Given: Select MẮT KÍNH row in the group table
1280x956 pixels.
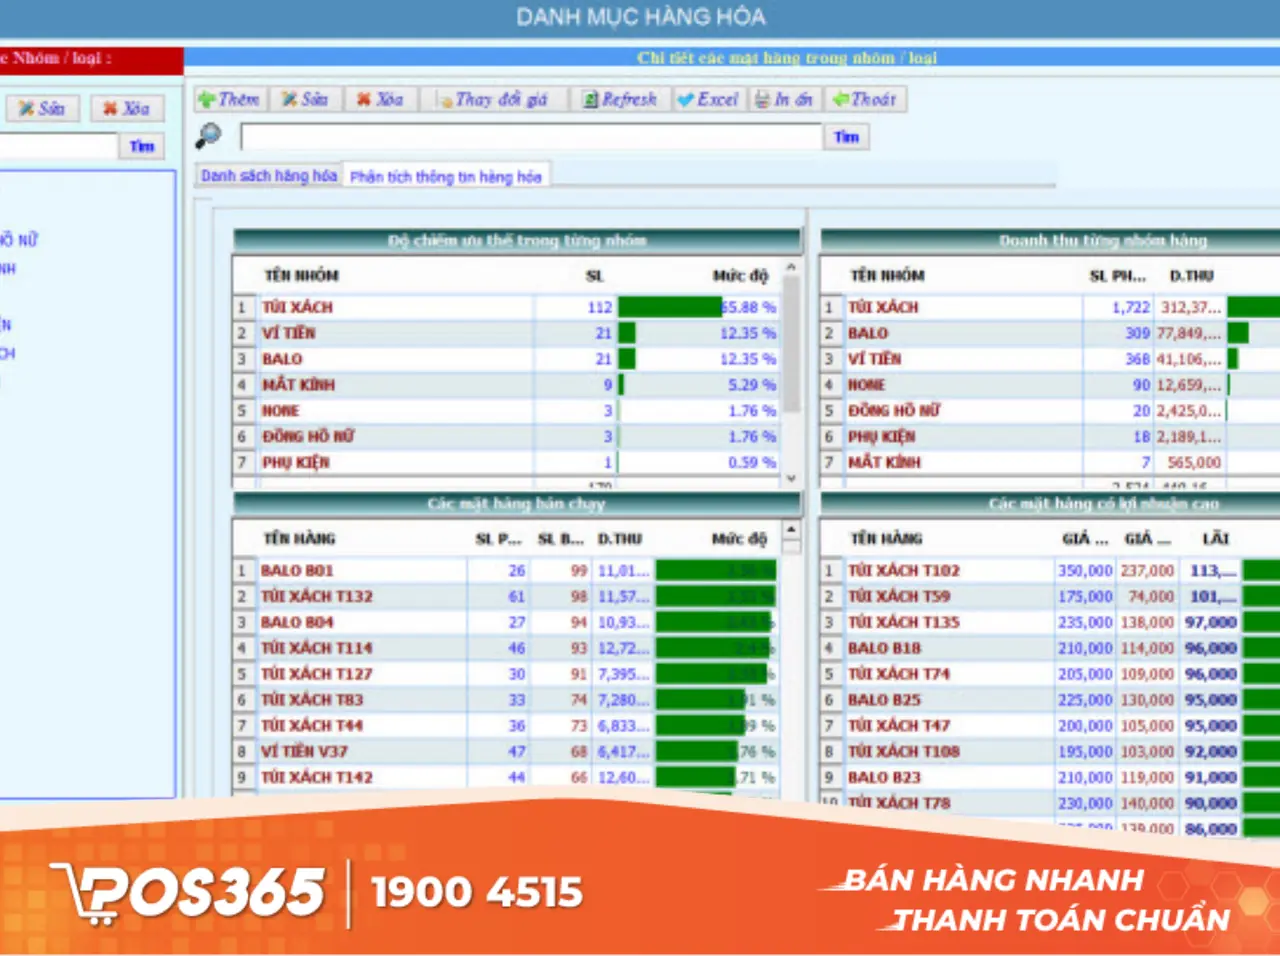Looking at the screenshot, I should pos(506,384).
